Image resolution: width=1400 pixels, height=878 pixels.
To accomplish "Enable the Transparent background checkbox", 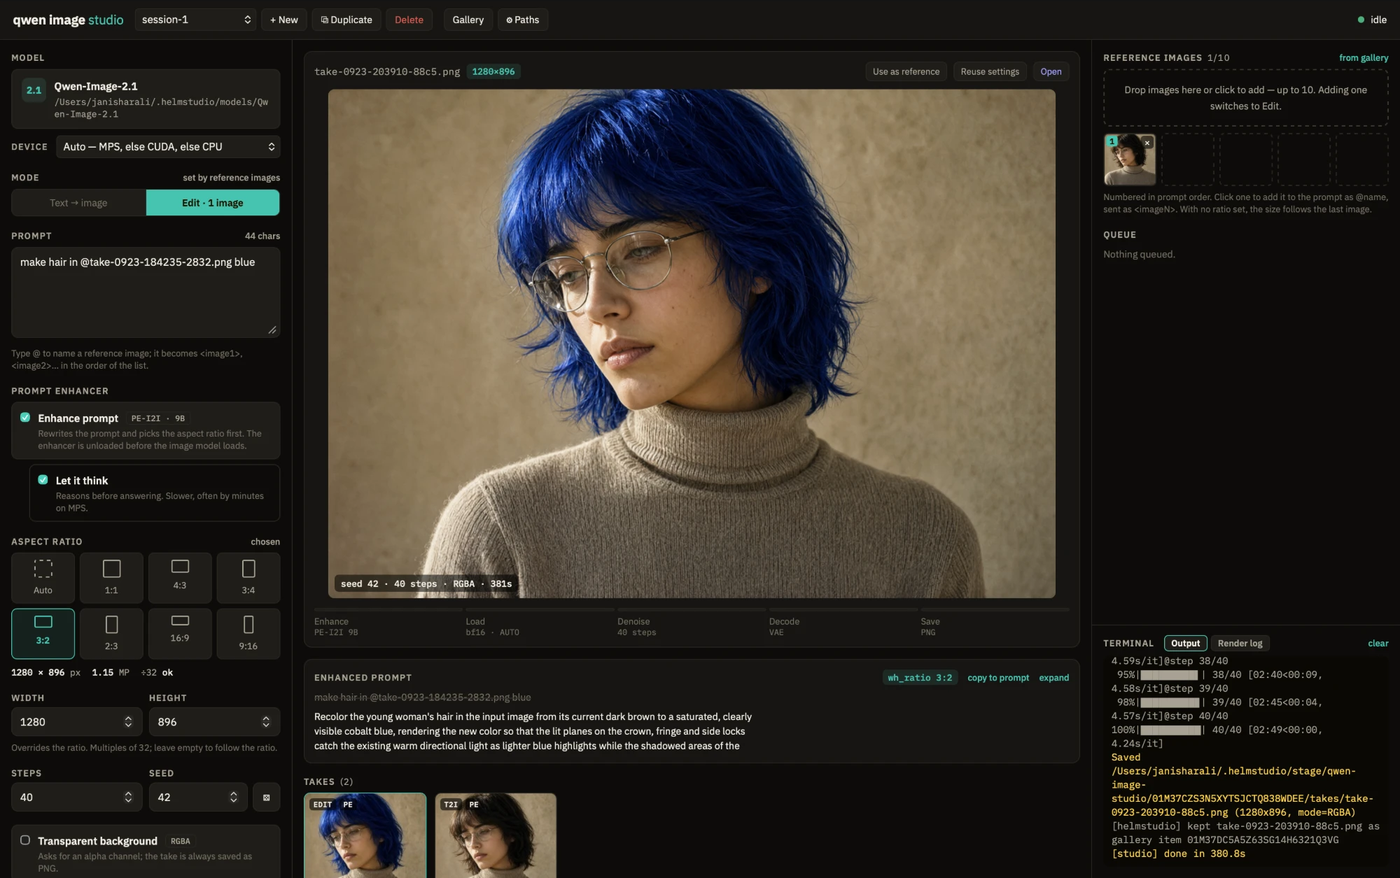I will pos(25,840).
